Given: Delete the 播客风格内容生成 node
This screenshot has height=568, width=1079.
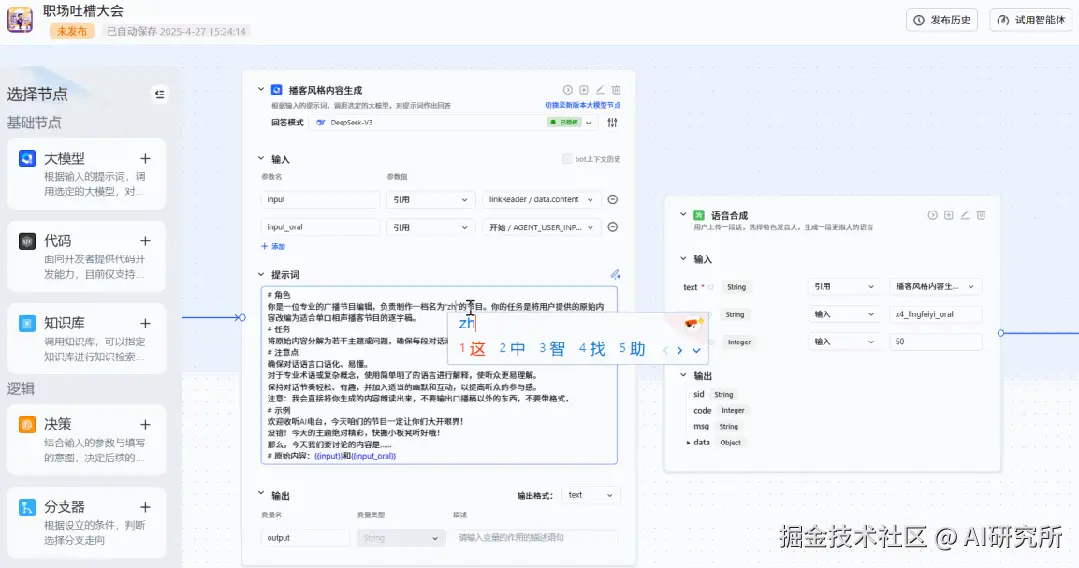Looking at the screenshot, I should [616, 90].
